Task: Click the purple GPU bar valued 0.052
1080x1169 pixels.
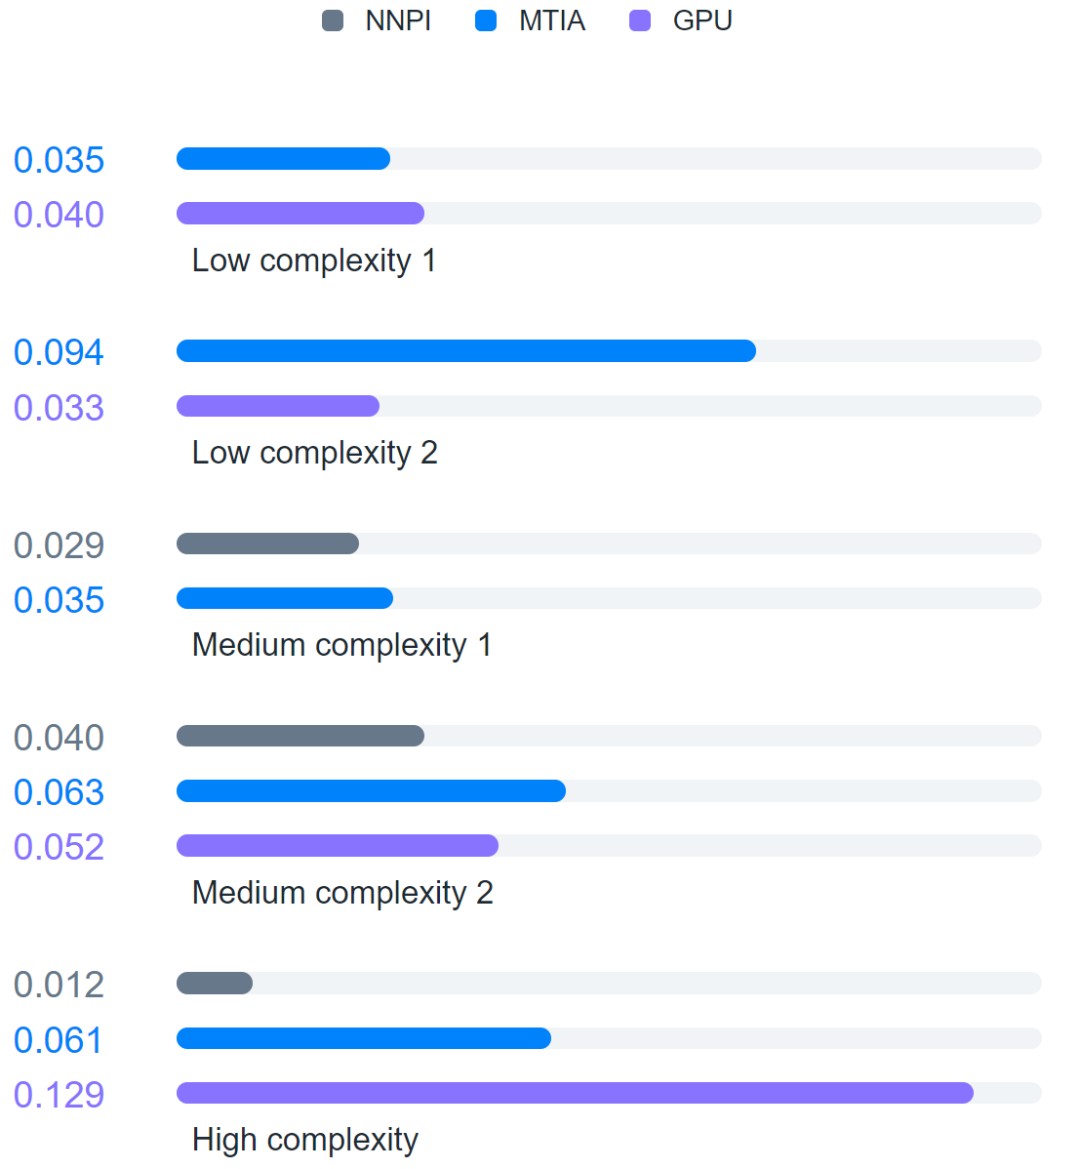Action: tap(337, 846)
